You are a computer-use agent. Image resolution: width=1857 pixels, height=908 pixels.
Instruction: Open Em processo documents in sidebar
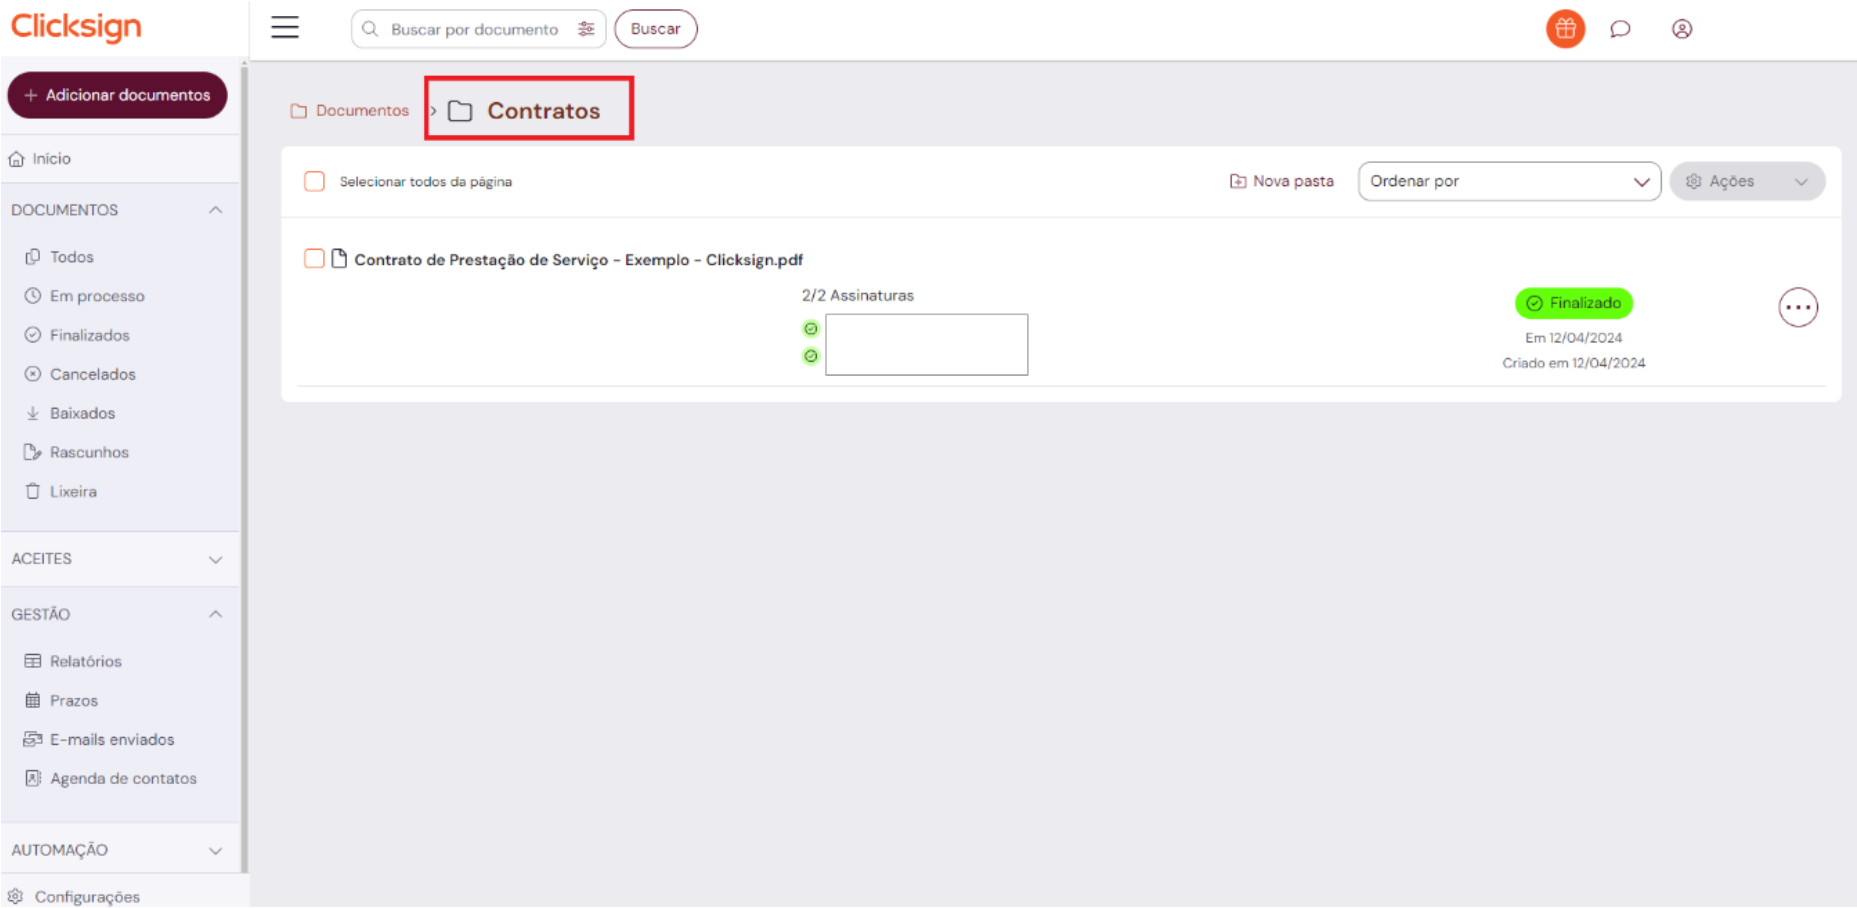tap(97, 296)
